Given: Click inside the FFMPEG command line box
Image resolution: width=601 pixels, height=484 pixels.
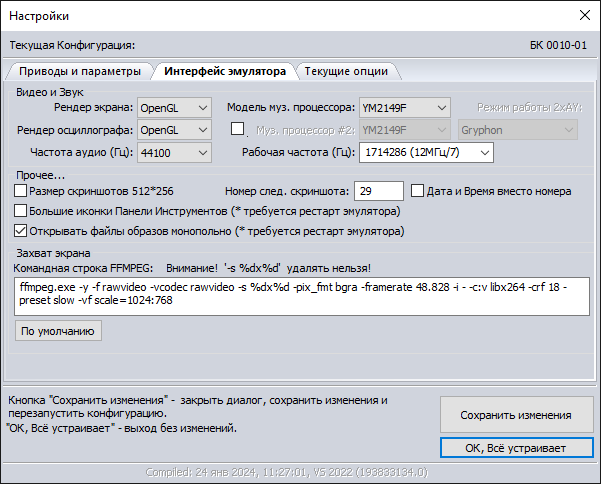Looking at the screenshot, I should tap(300, 294).
